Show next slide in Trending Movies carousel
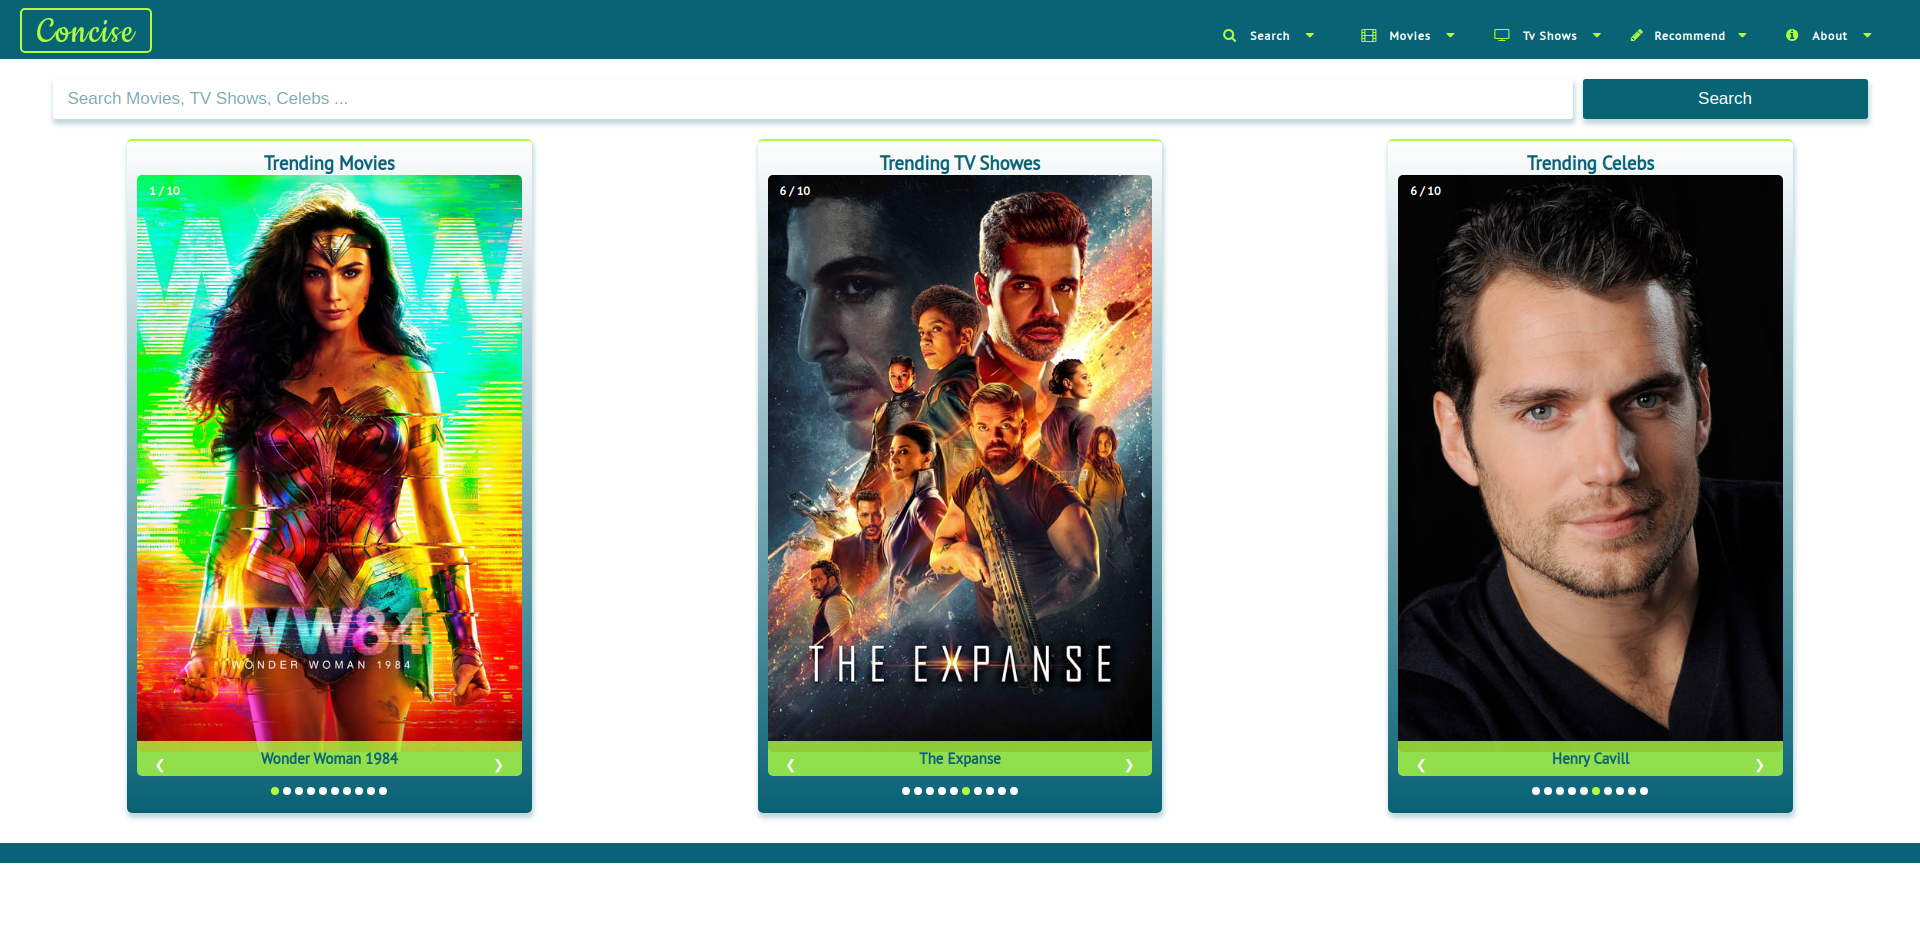 click(x=498, y=765)
